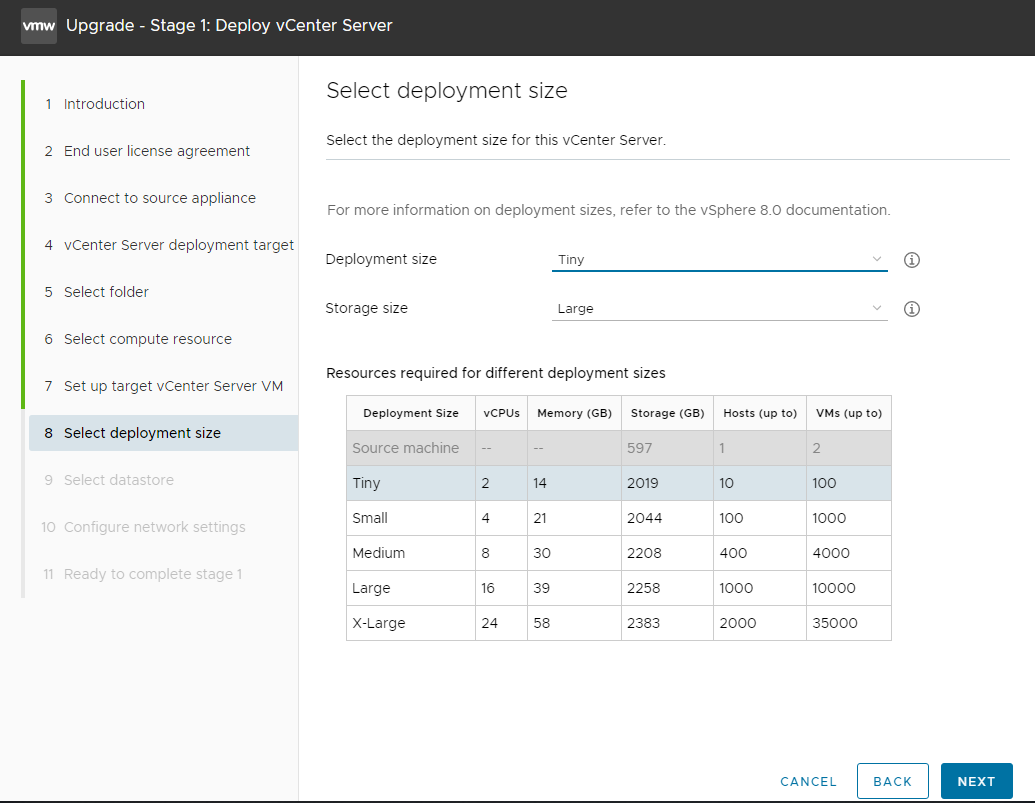Screen dimensions: 1035x803
Task: Click the Upgrade Stage 1 window title
Action: tap(229, 26)
